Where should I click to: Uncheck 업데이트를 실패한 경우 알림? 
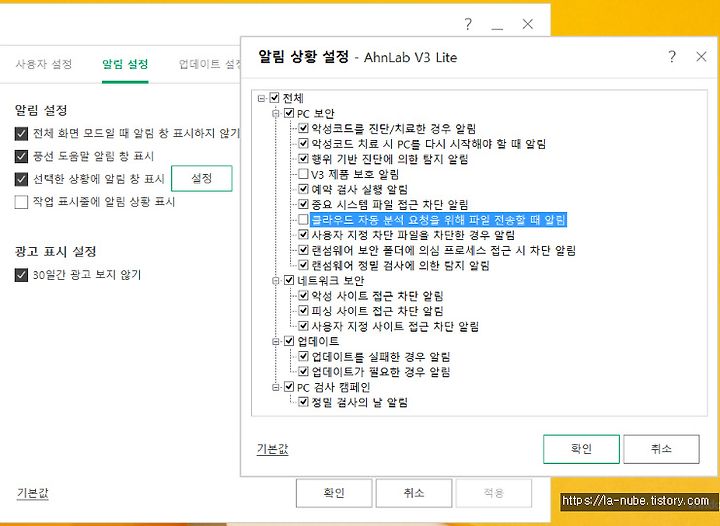click(303, 356)
